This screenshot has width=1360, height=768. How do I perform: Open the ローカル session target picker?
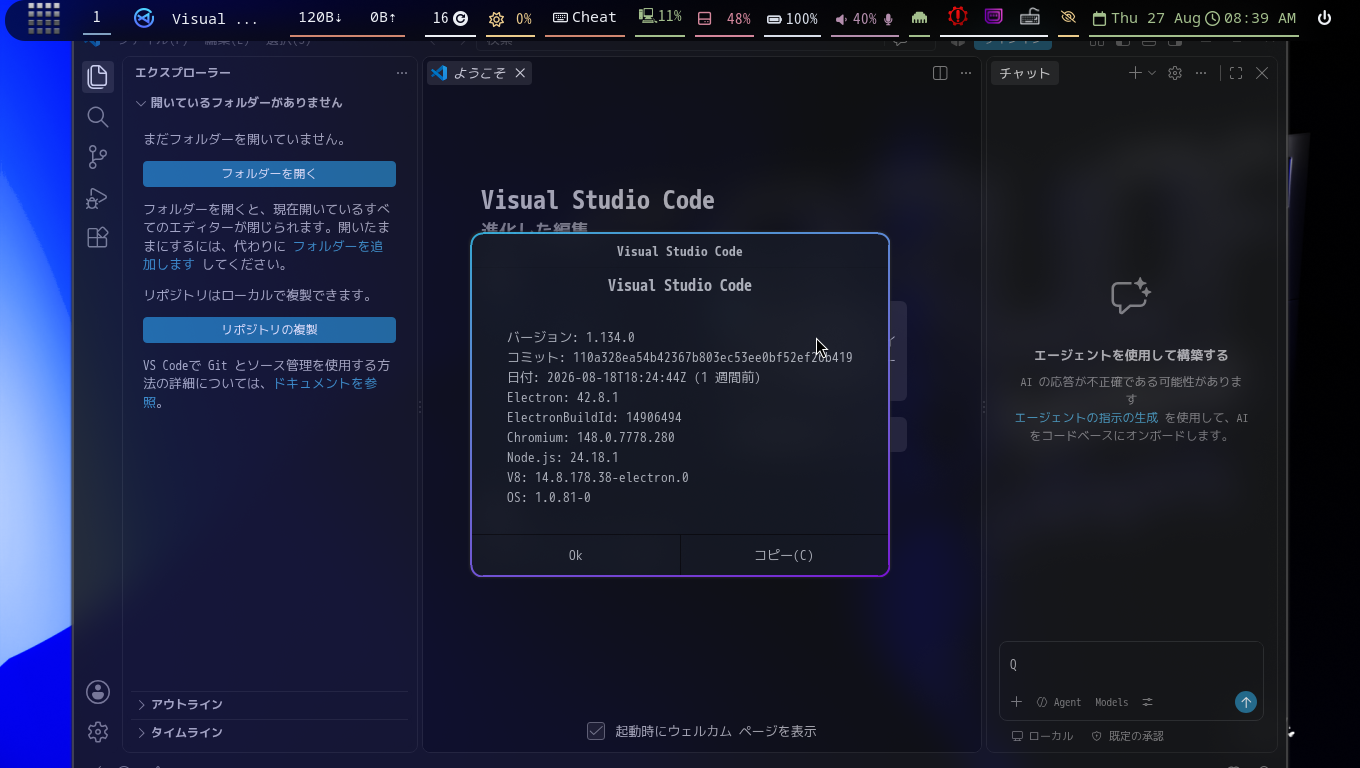tap(1042, 736)
